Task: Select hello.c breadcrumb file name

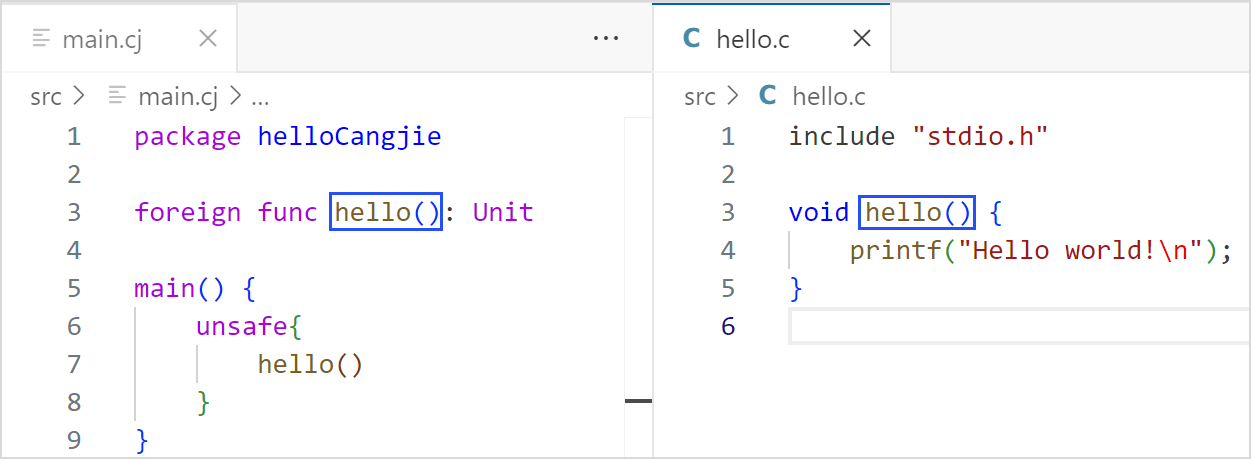Action: coord(829,96)
